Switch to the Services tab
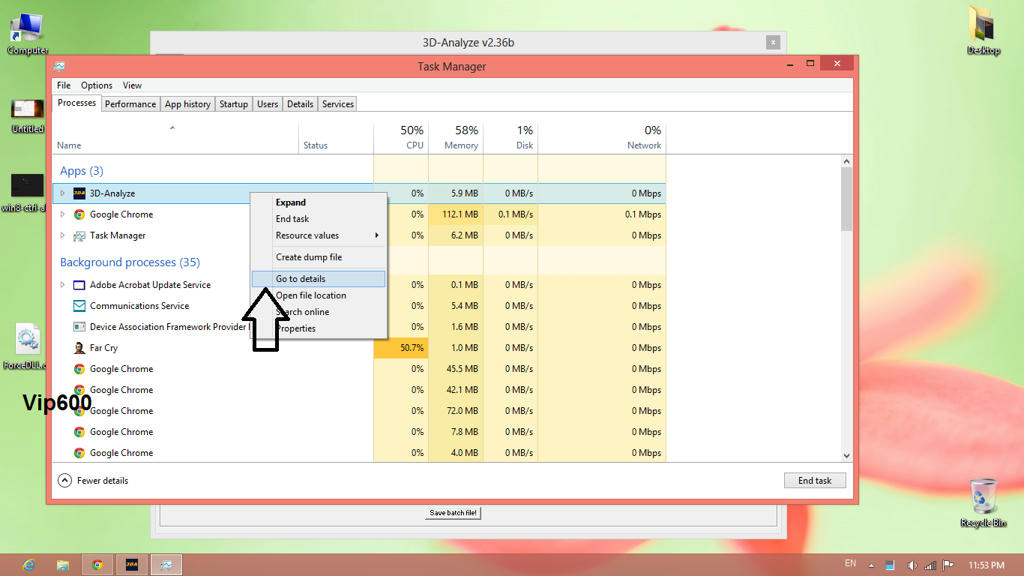 point(338,104)
